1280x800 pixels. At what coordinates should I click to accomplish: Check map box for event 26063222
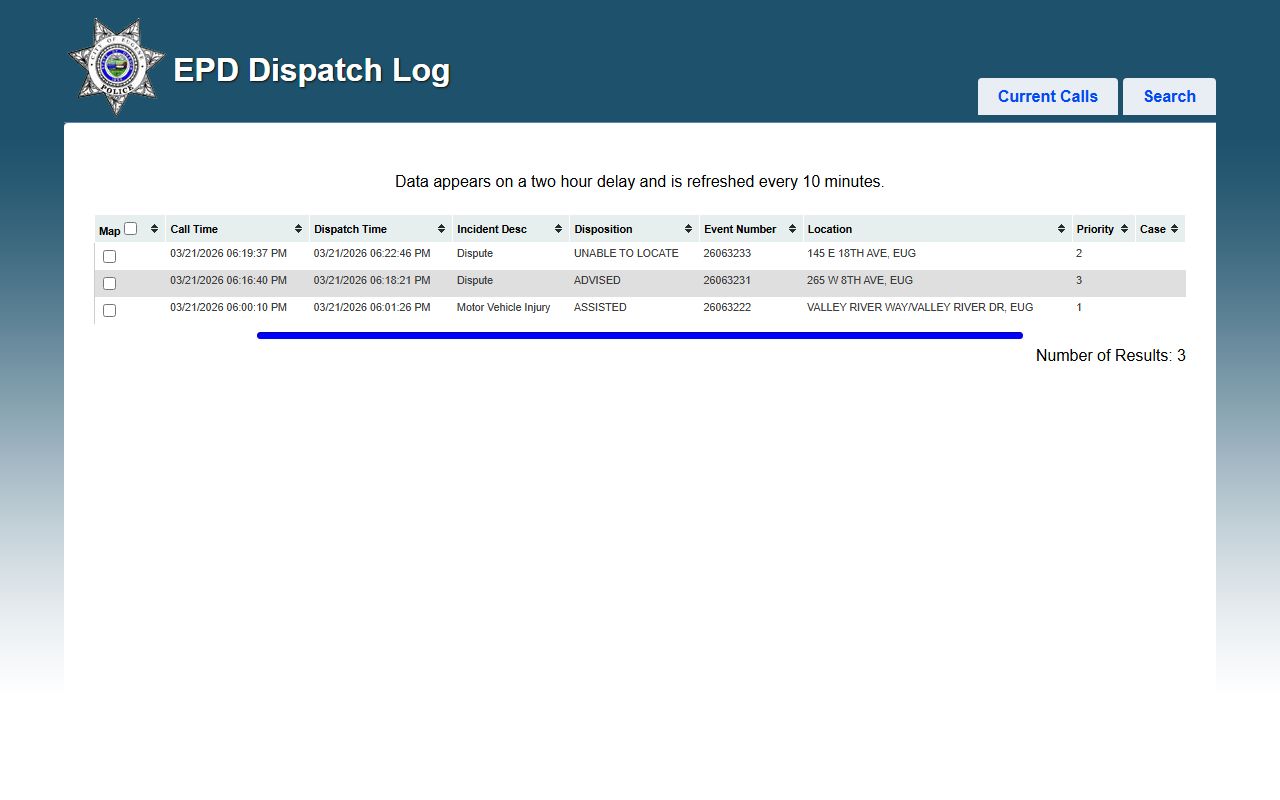(109, 310)
